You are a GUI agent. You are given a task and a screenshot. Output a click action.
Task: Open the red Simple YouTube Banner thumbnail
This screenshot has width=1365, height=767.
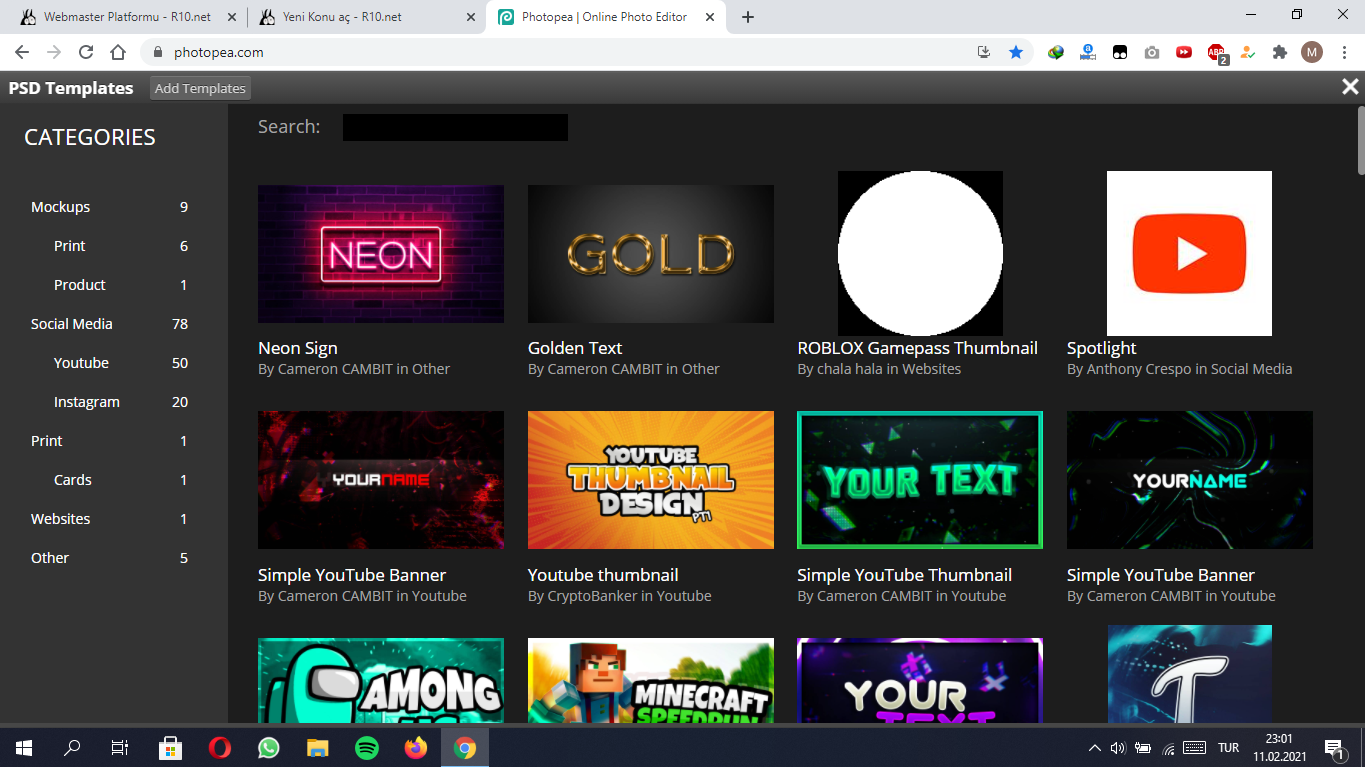[x=381, y=480]
